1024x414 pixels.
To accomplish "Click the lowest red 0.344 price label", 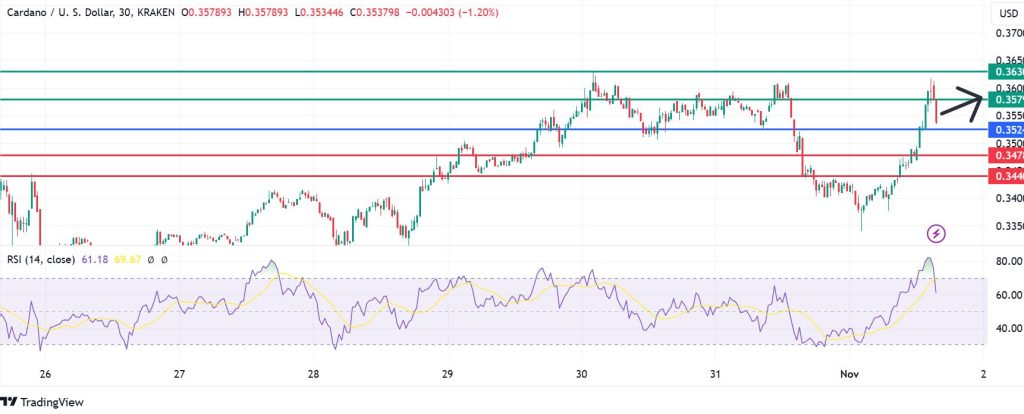I will click(1005, 176).
